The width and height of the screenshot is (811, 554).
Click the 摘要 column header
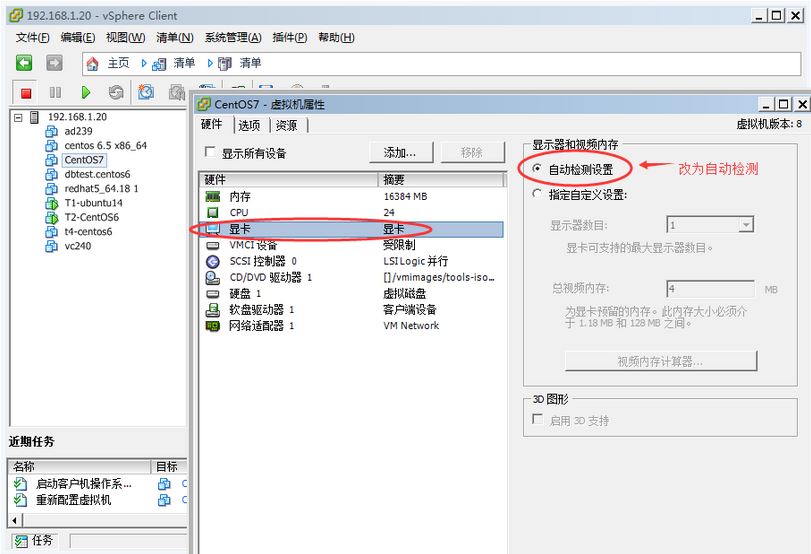click(441, 179)
